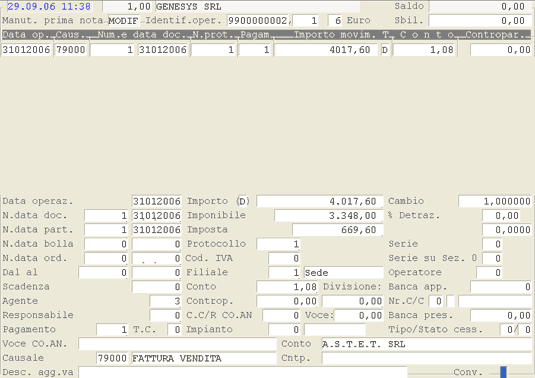This screenshot has width=535, height=378.
Task: Click the Identif.oper. 9900000002 field
Action: click(258, 20)
